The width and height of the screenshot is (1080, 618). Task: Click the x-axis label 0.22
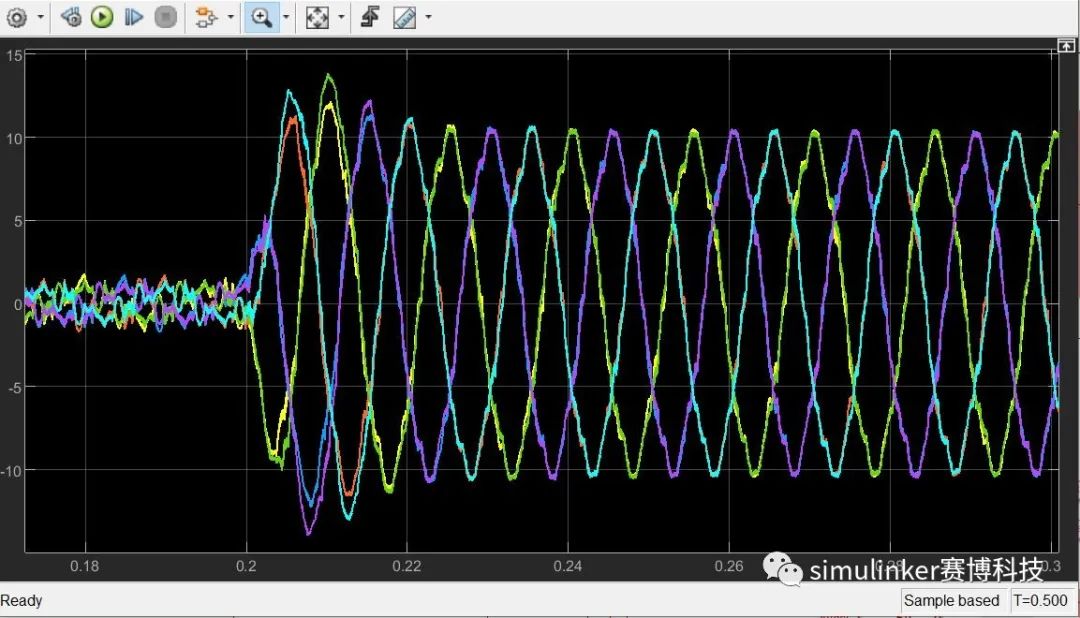[406, 566]
